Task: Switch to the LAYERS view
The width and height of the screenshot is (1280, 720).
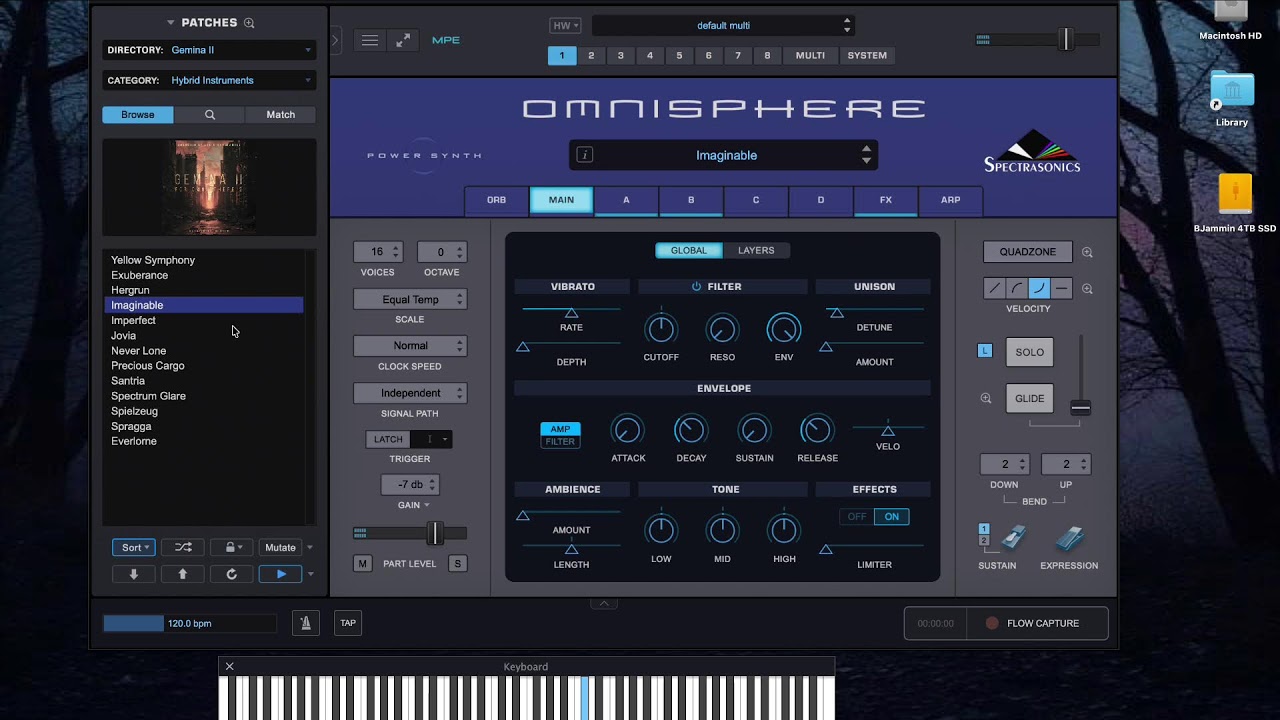Action: 756,251
